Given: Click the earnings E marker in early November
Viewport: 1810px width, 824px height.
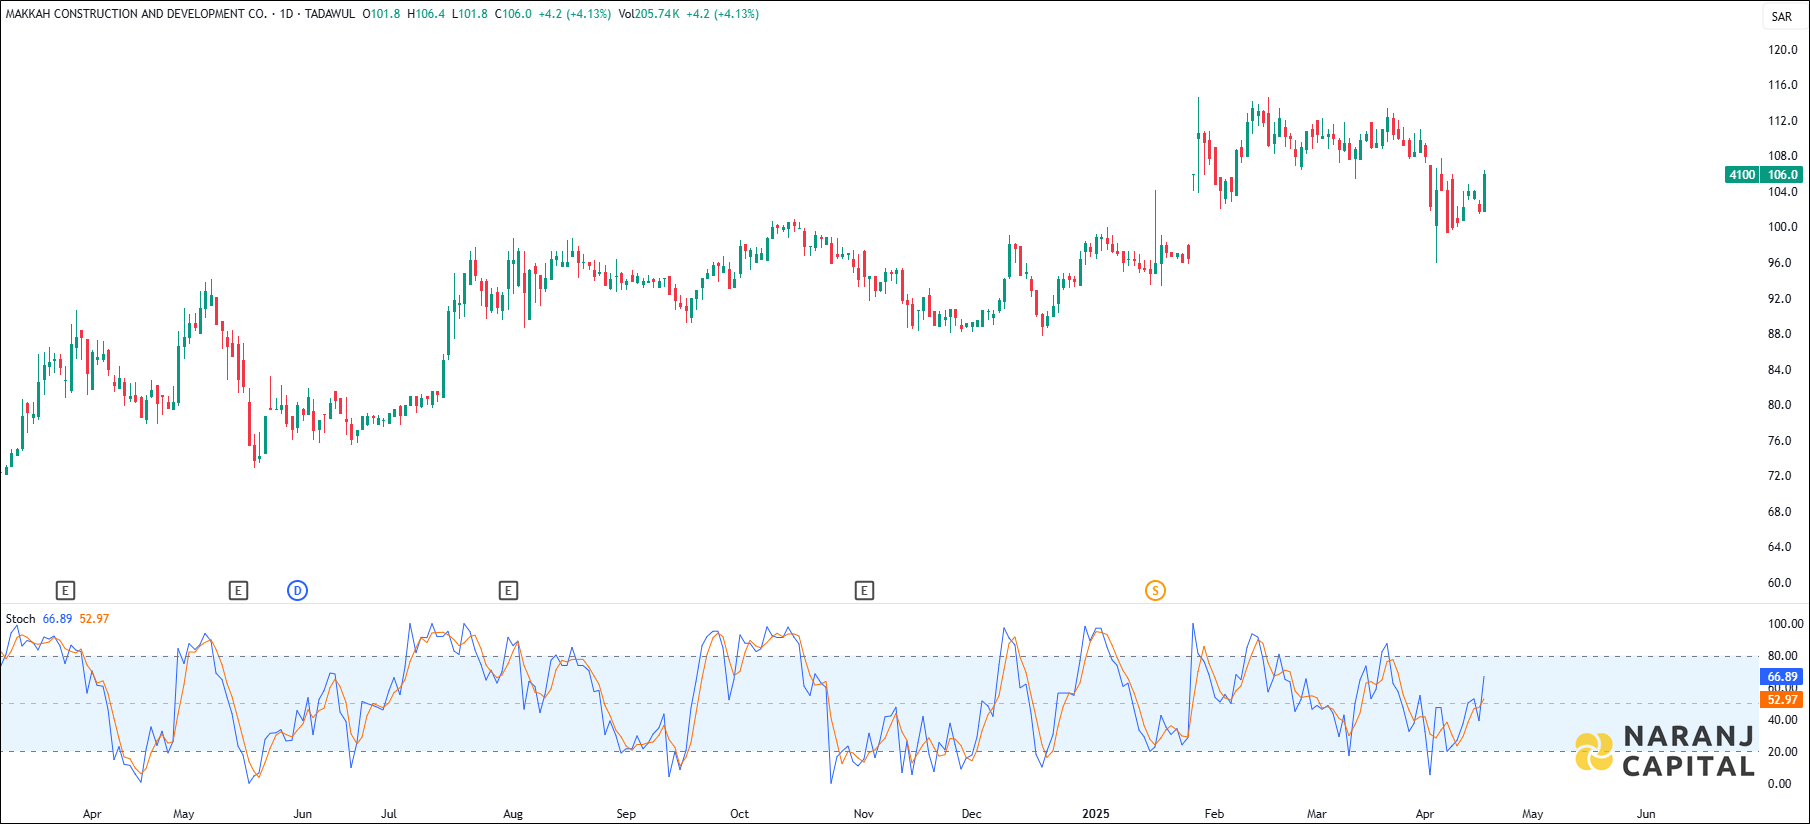Looking at the screenshot, I should (x=864, y=591).
